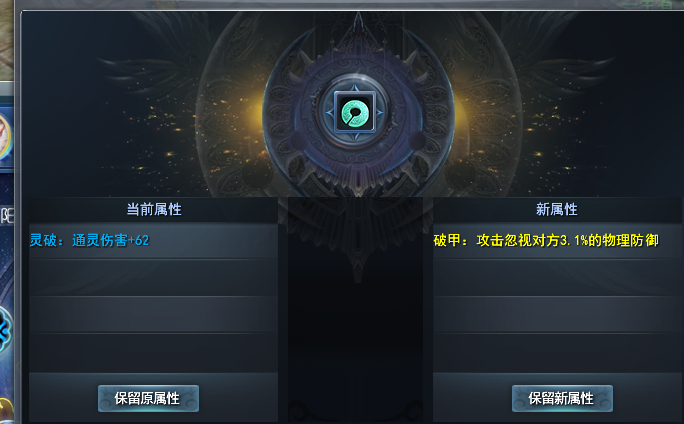Viewport: 684px width, 424px height.
Task: Click the 保留新属性 button
Action: 562,398
